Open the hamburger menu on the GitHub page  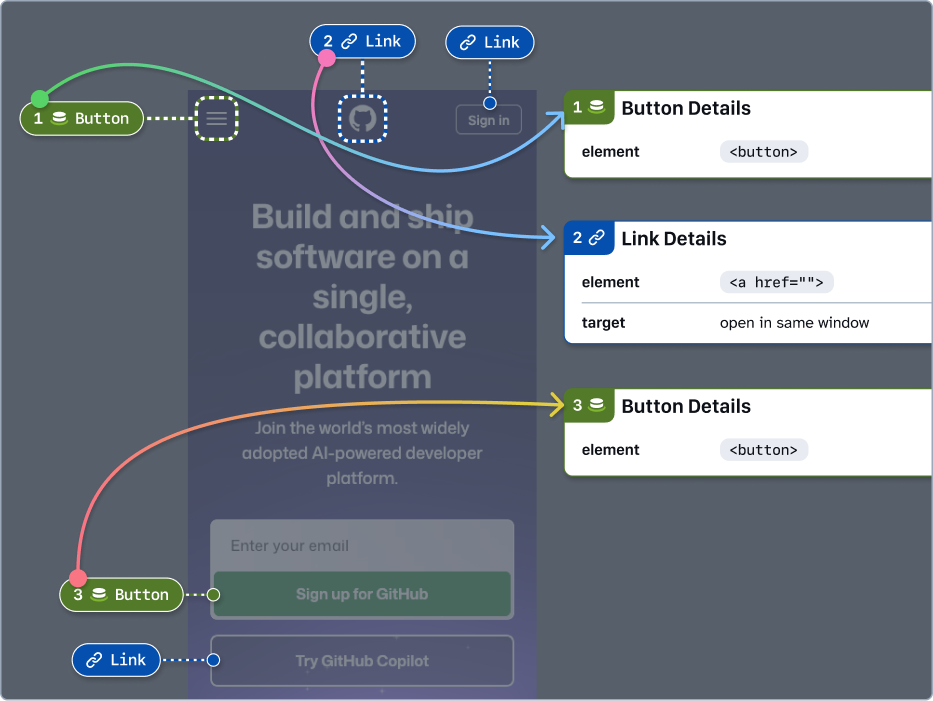click(x=217, y=118)
